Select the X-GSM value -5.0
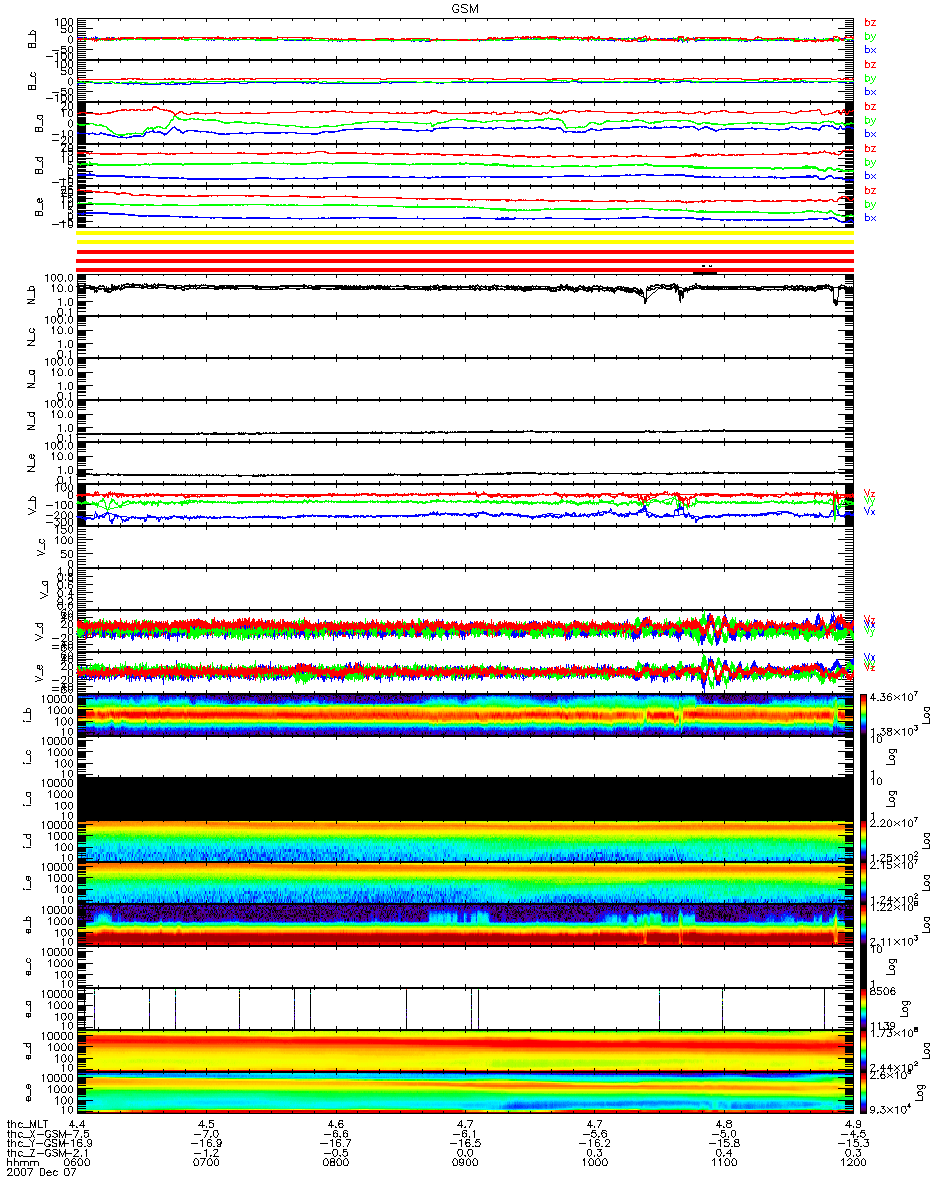930x1200 pixels. coord(723,1136)
